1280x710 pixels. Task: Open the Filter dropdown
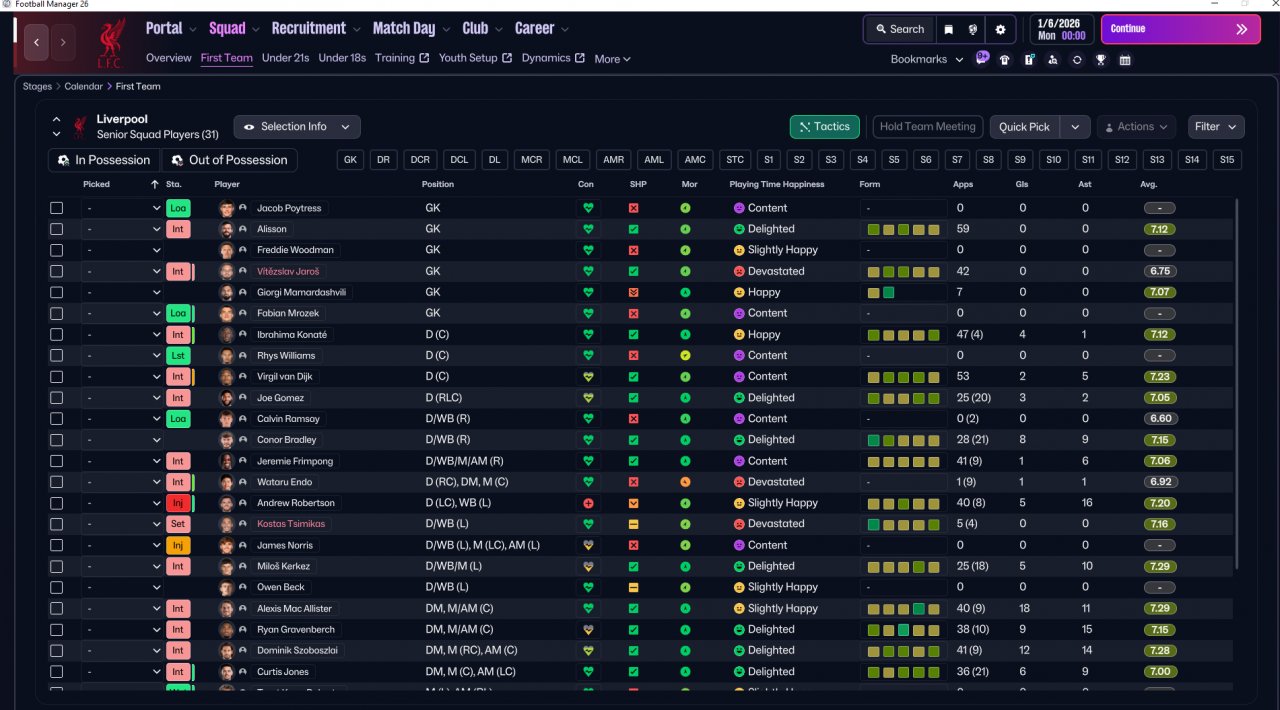click(x=1216, y=127)
